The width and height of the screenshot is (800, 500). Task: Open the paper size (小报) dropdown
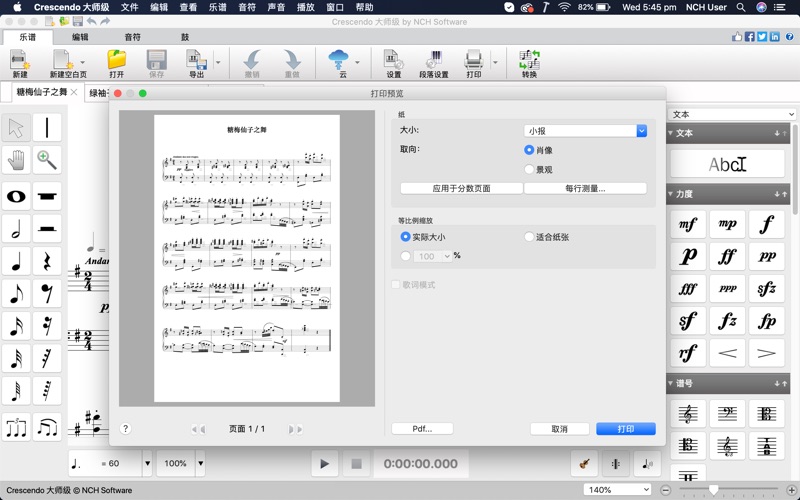585,131
